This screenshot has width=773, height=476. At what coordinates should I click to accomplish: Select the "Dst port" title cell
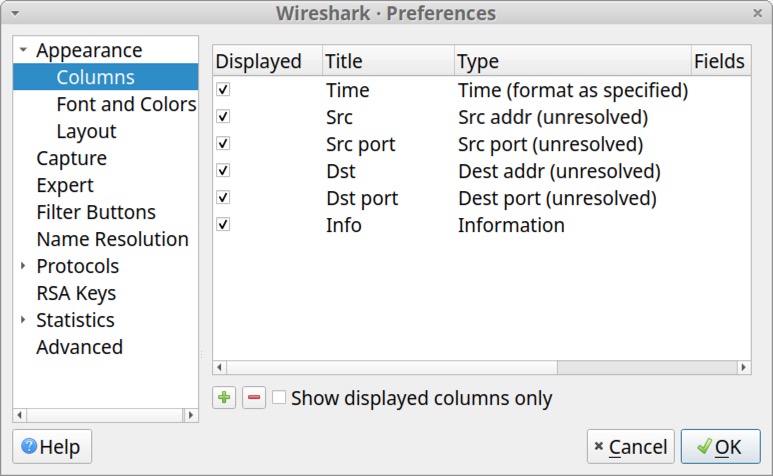click(x=362, y=198)
